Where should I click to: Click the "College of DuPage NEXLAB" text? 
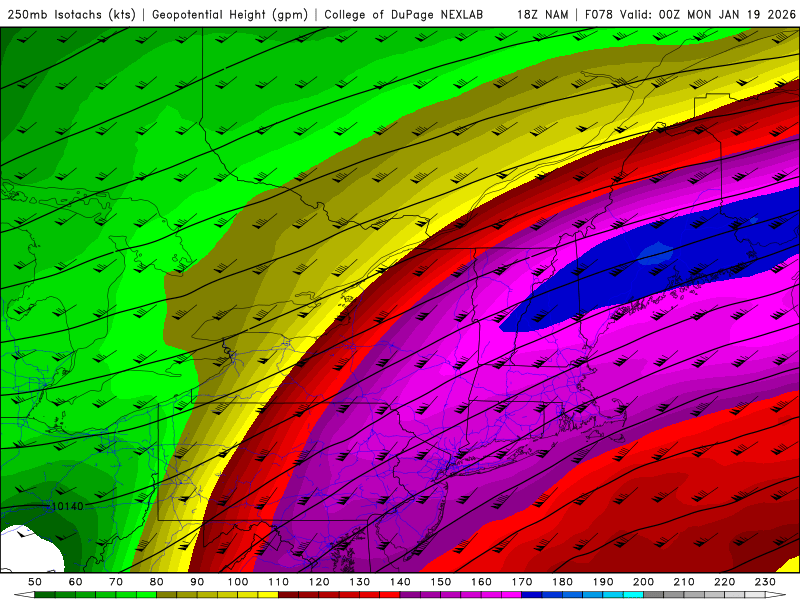click(403, 15)
